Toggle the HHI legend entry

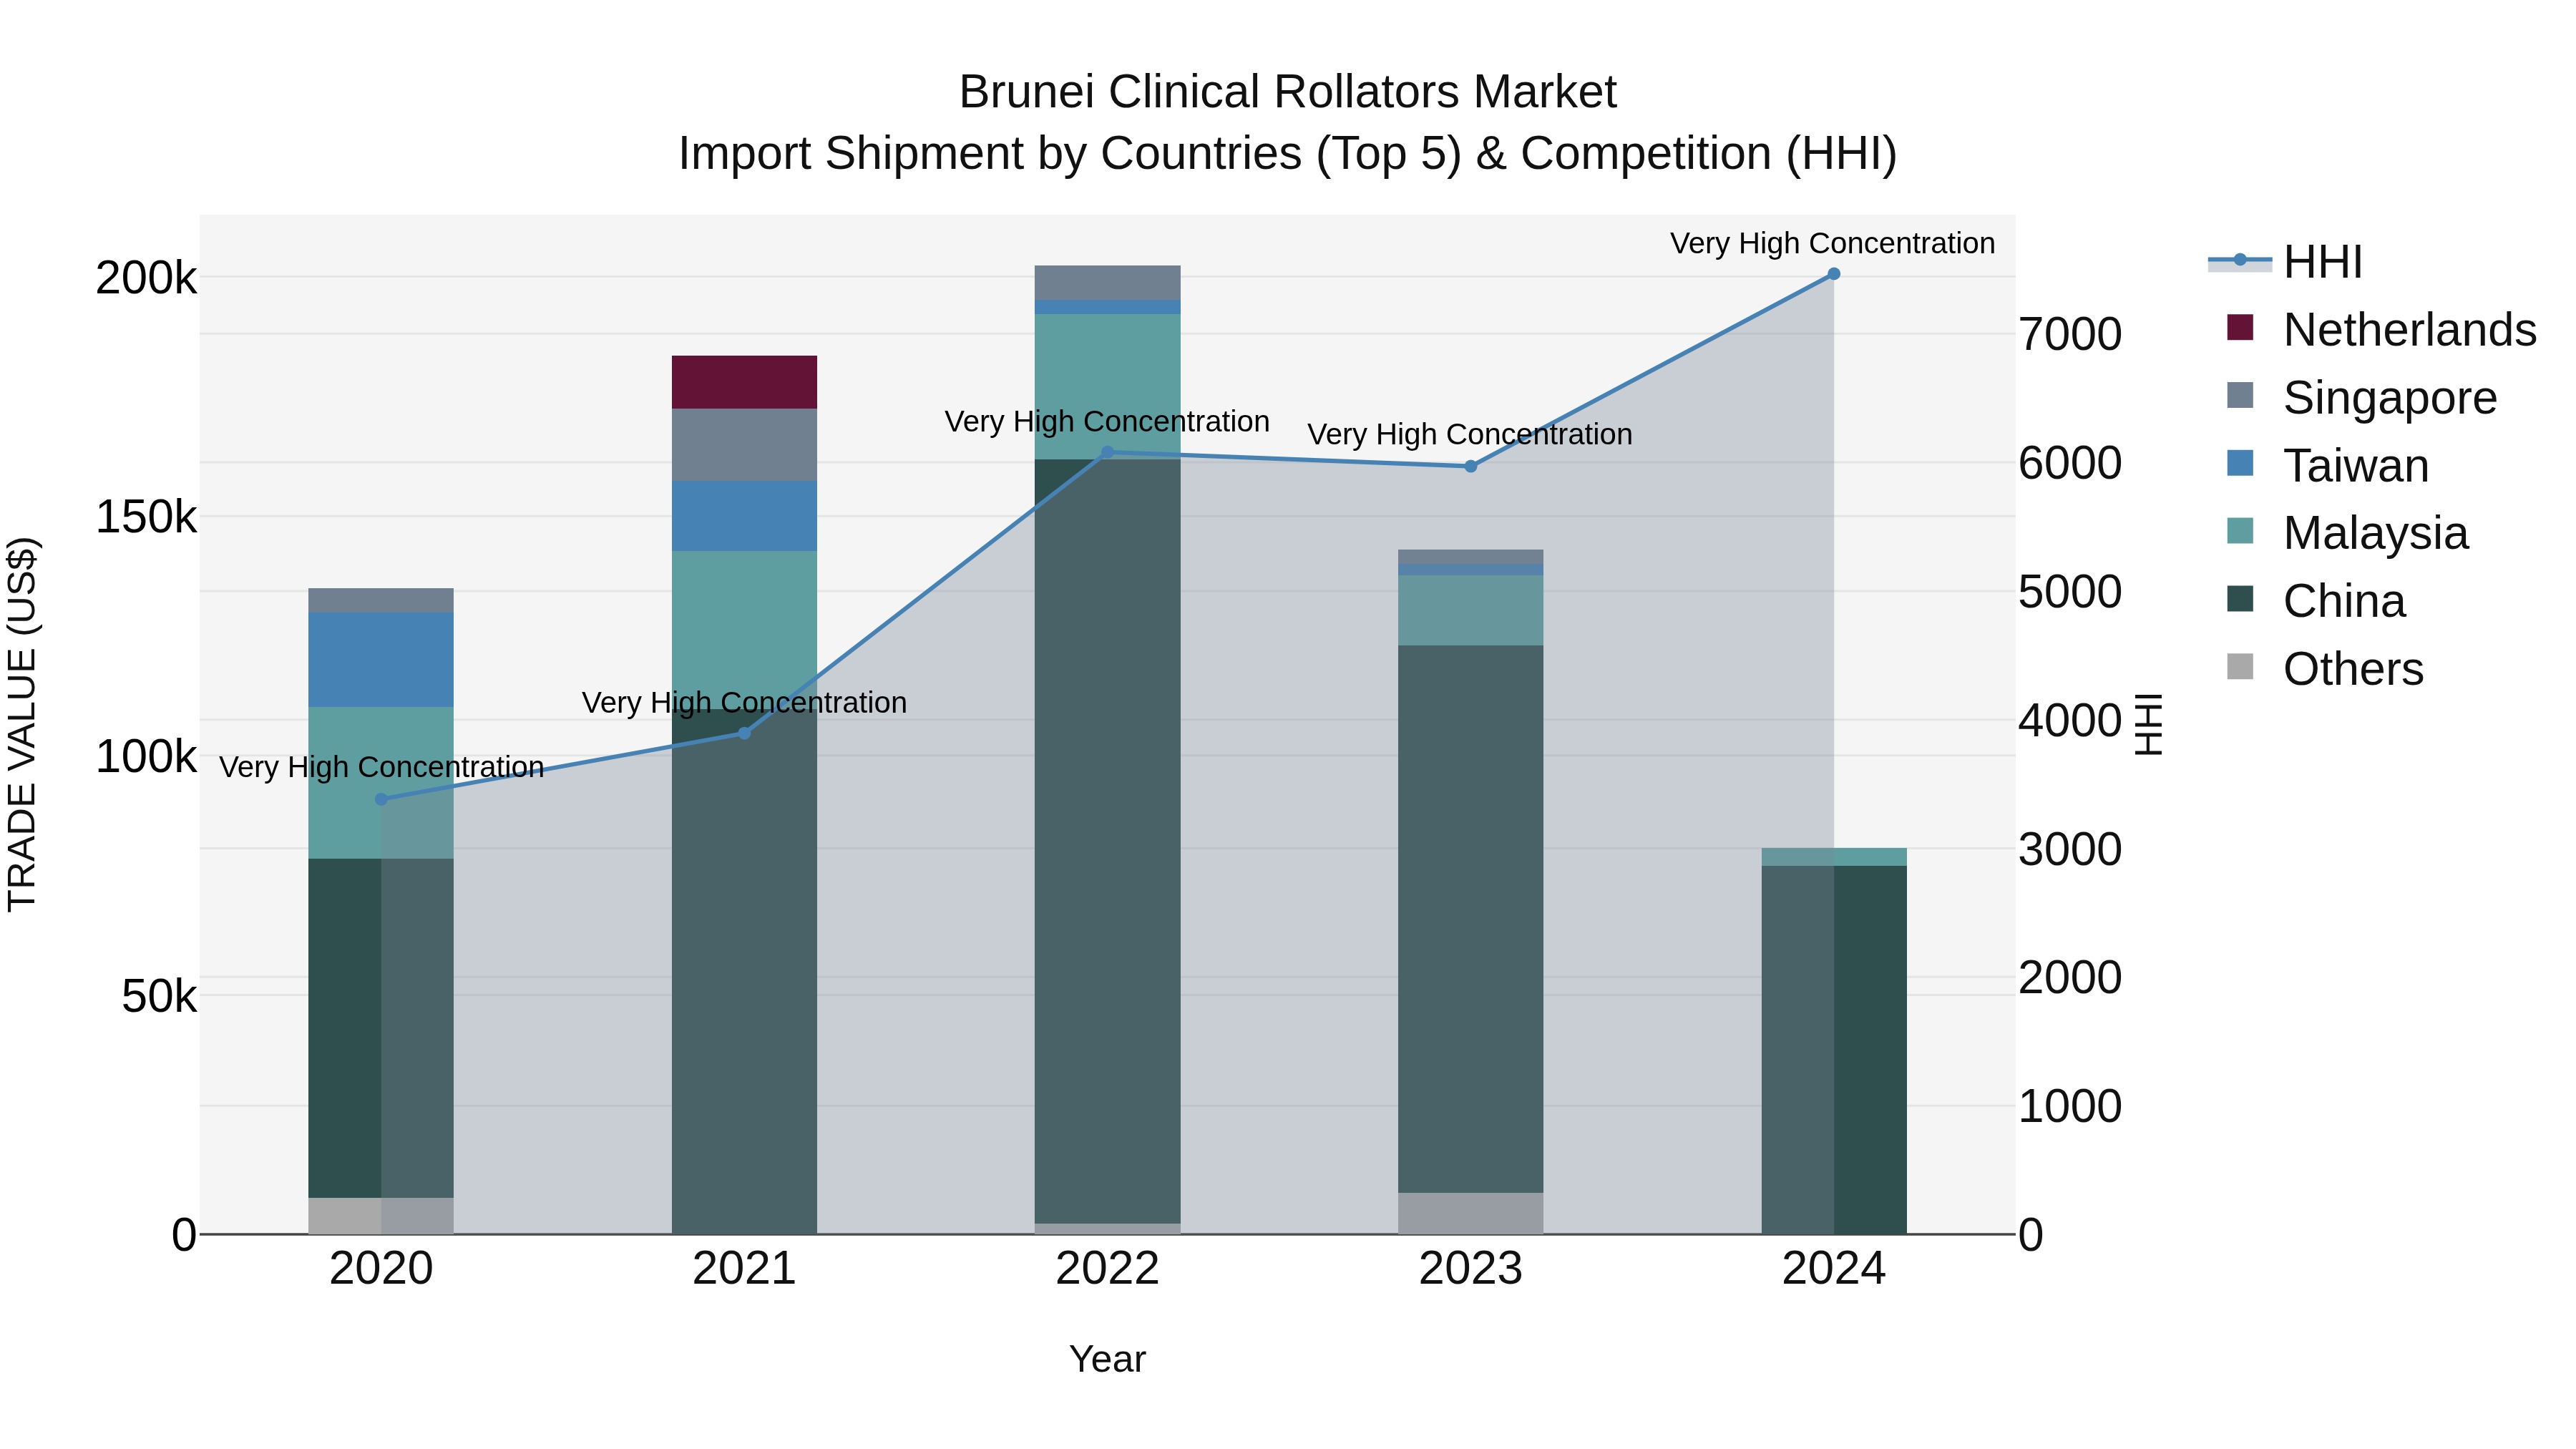click(x=2286, y=262)
